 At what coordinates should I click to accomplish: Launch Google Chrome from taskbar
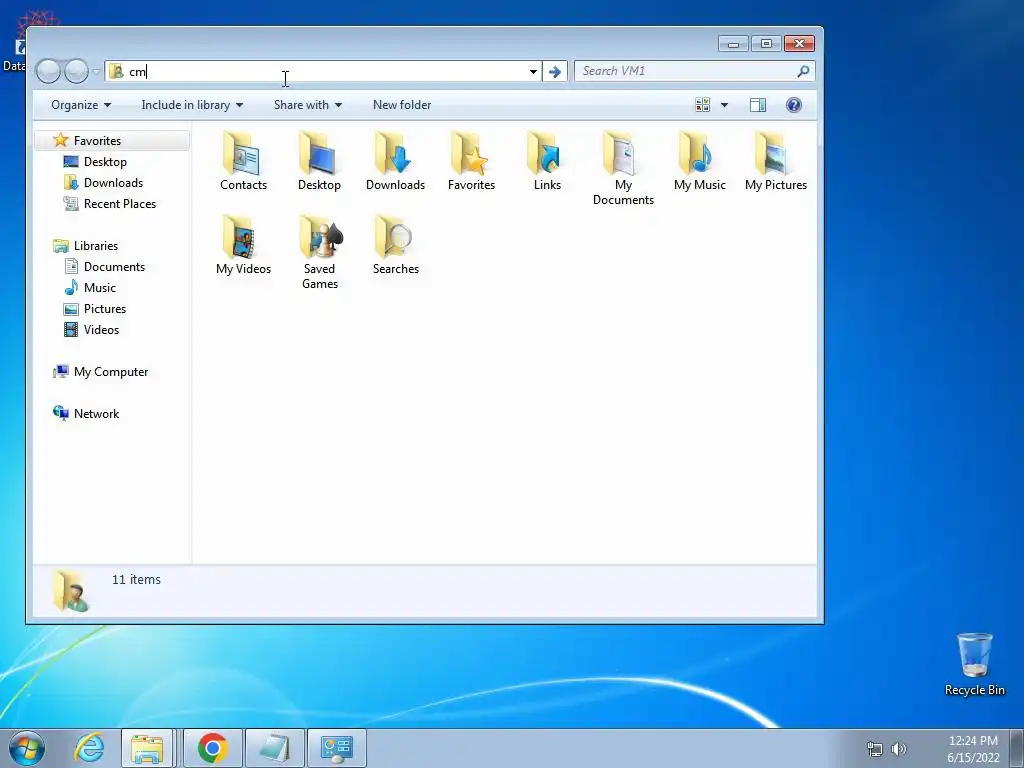pos(212,748)
